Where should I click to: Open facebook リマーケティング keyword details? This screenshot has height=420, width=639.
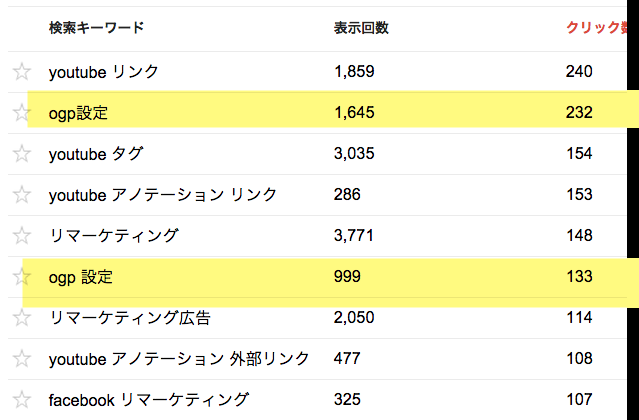click(x=148, y=400)
